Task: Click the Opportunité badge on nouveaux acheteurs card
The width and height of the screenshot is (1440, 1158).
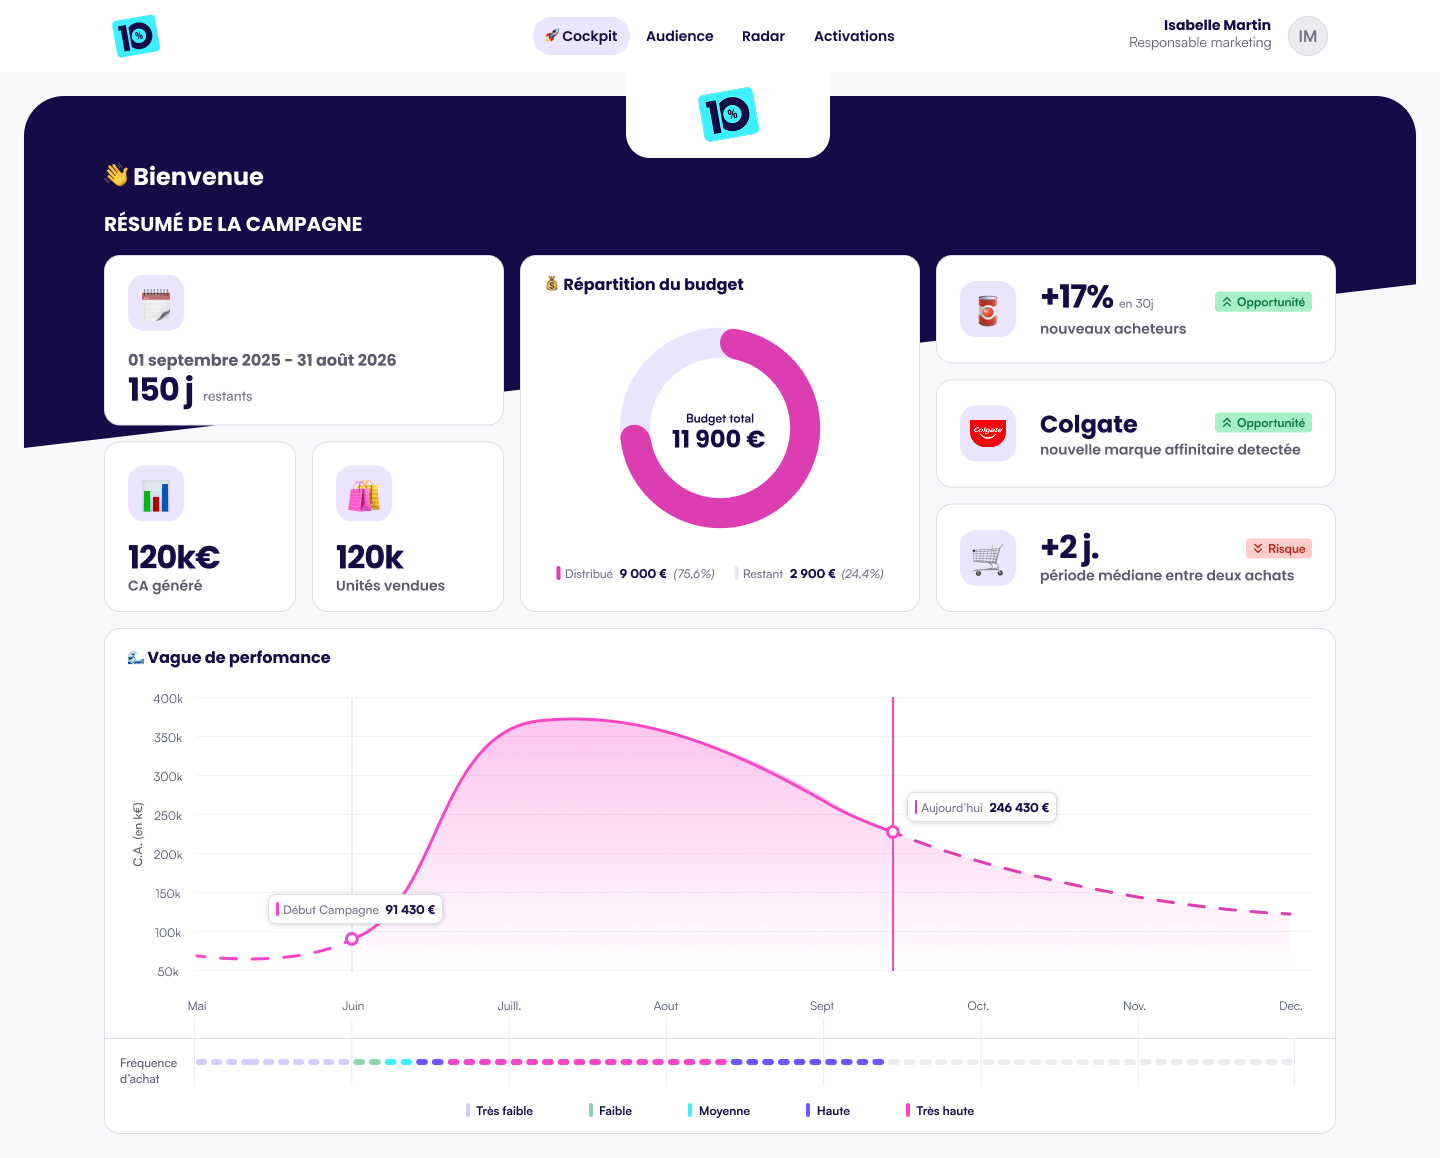Action: tap(1263, 302)
